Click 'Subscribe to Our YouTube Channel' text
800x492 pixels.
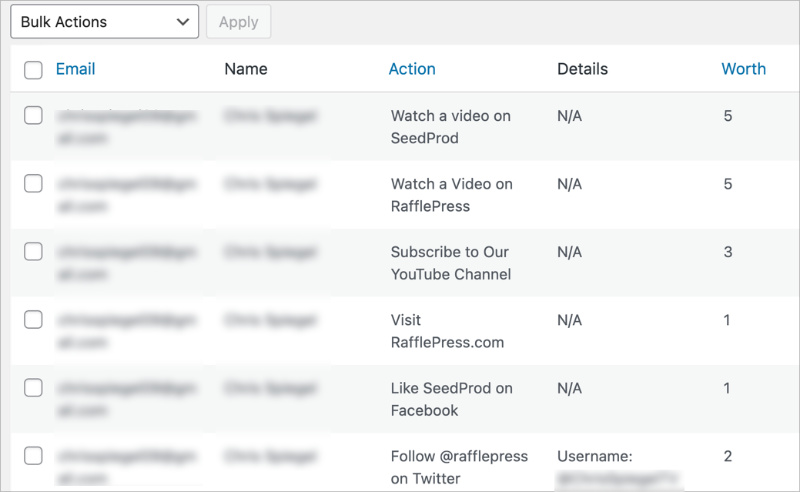coord(451,263)
